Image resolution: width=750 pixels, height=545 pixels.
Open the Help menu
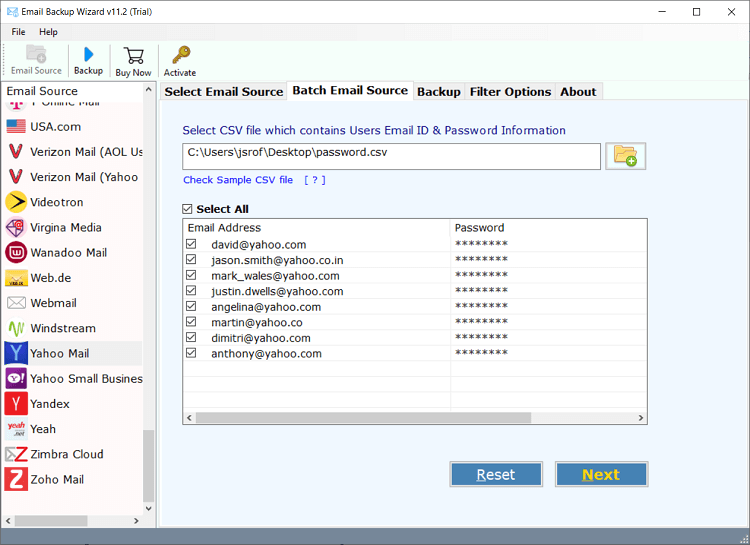tap(48, 32)
